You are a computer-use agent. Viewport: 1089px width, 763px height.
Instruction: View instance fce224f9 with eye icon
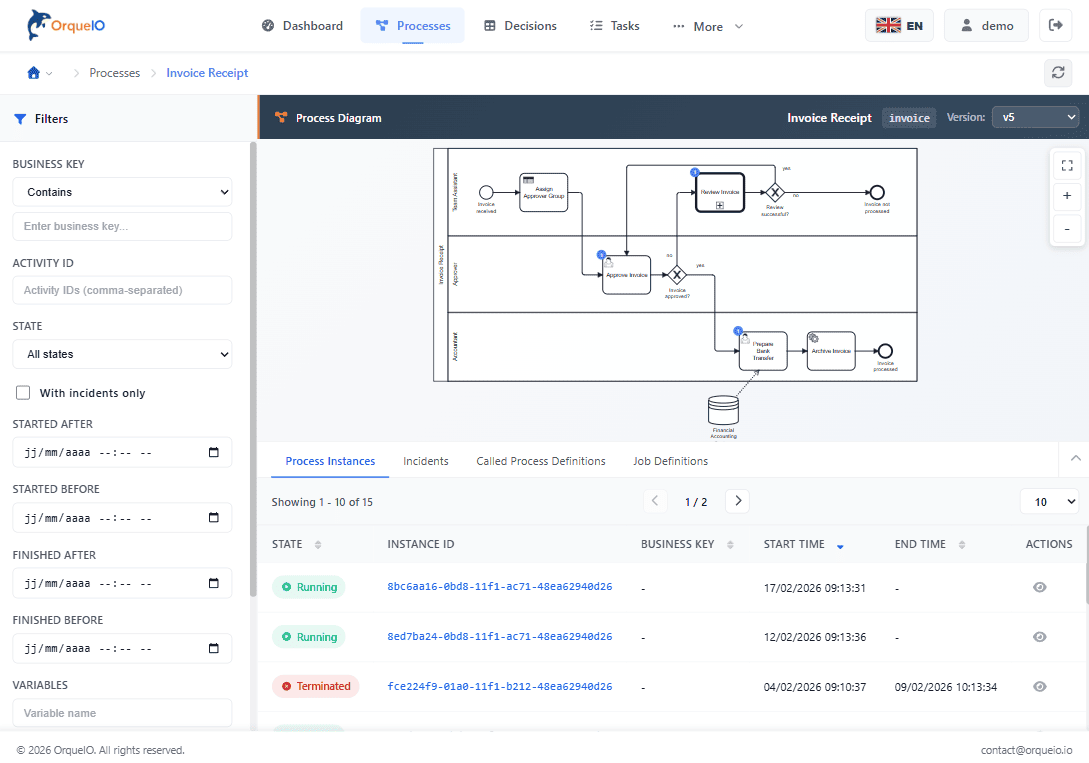[1039, 687]
